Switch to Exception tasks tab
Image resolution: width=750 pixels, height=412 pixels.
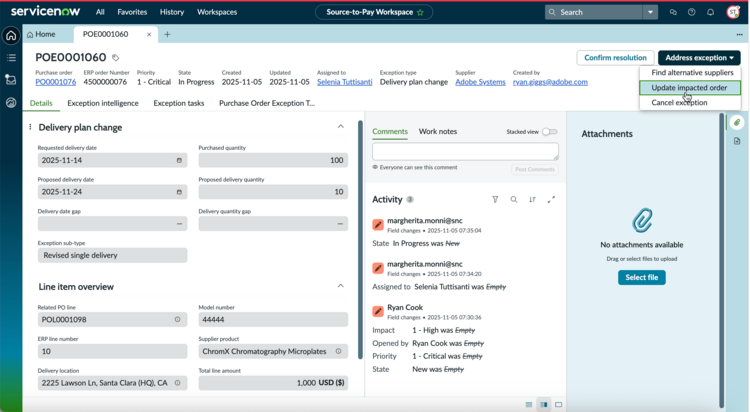[x=179, y=103]
